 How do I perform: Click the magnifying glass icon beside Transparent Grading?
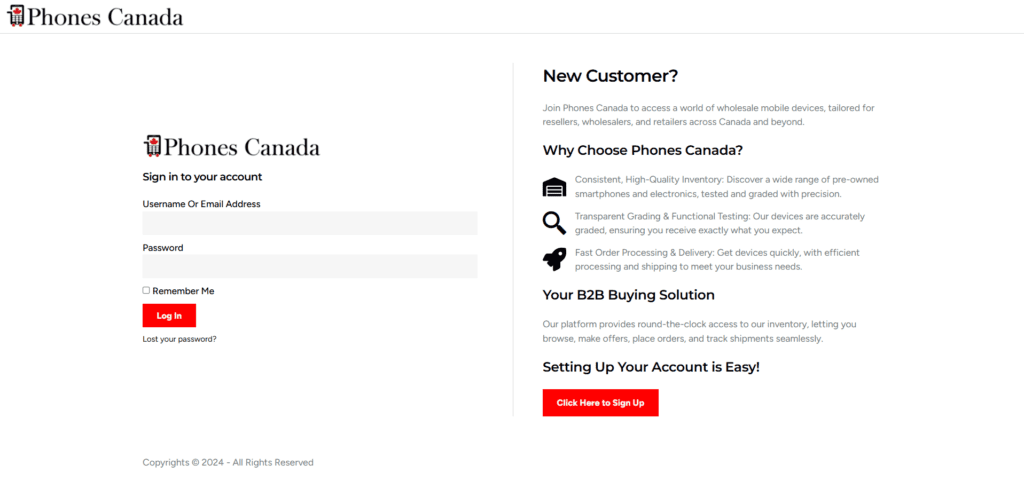click(x=554, y=223)
